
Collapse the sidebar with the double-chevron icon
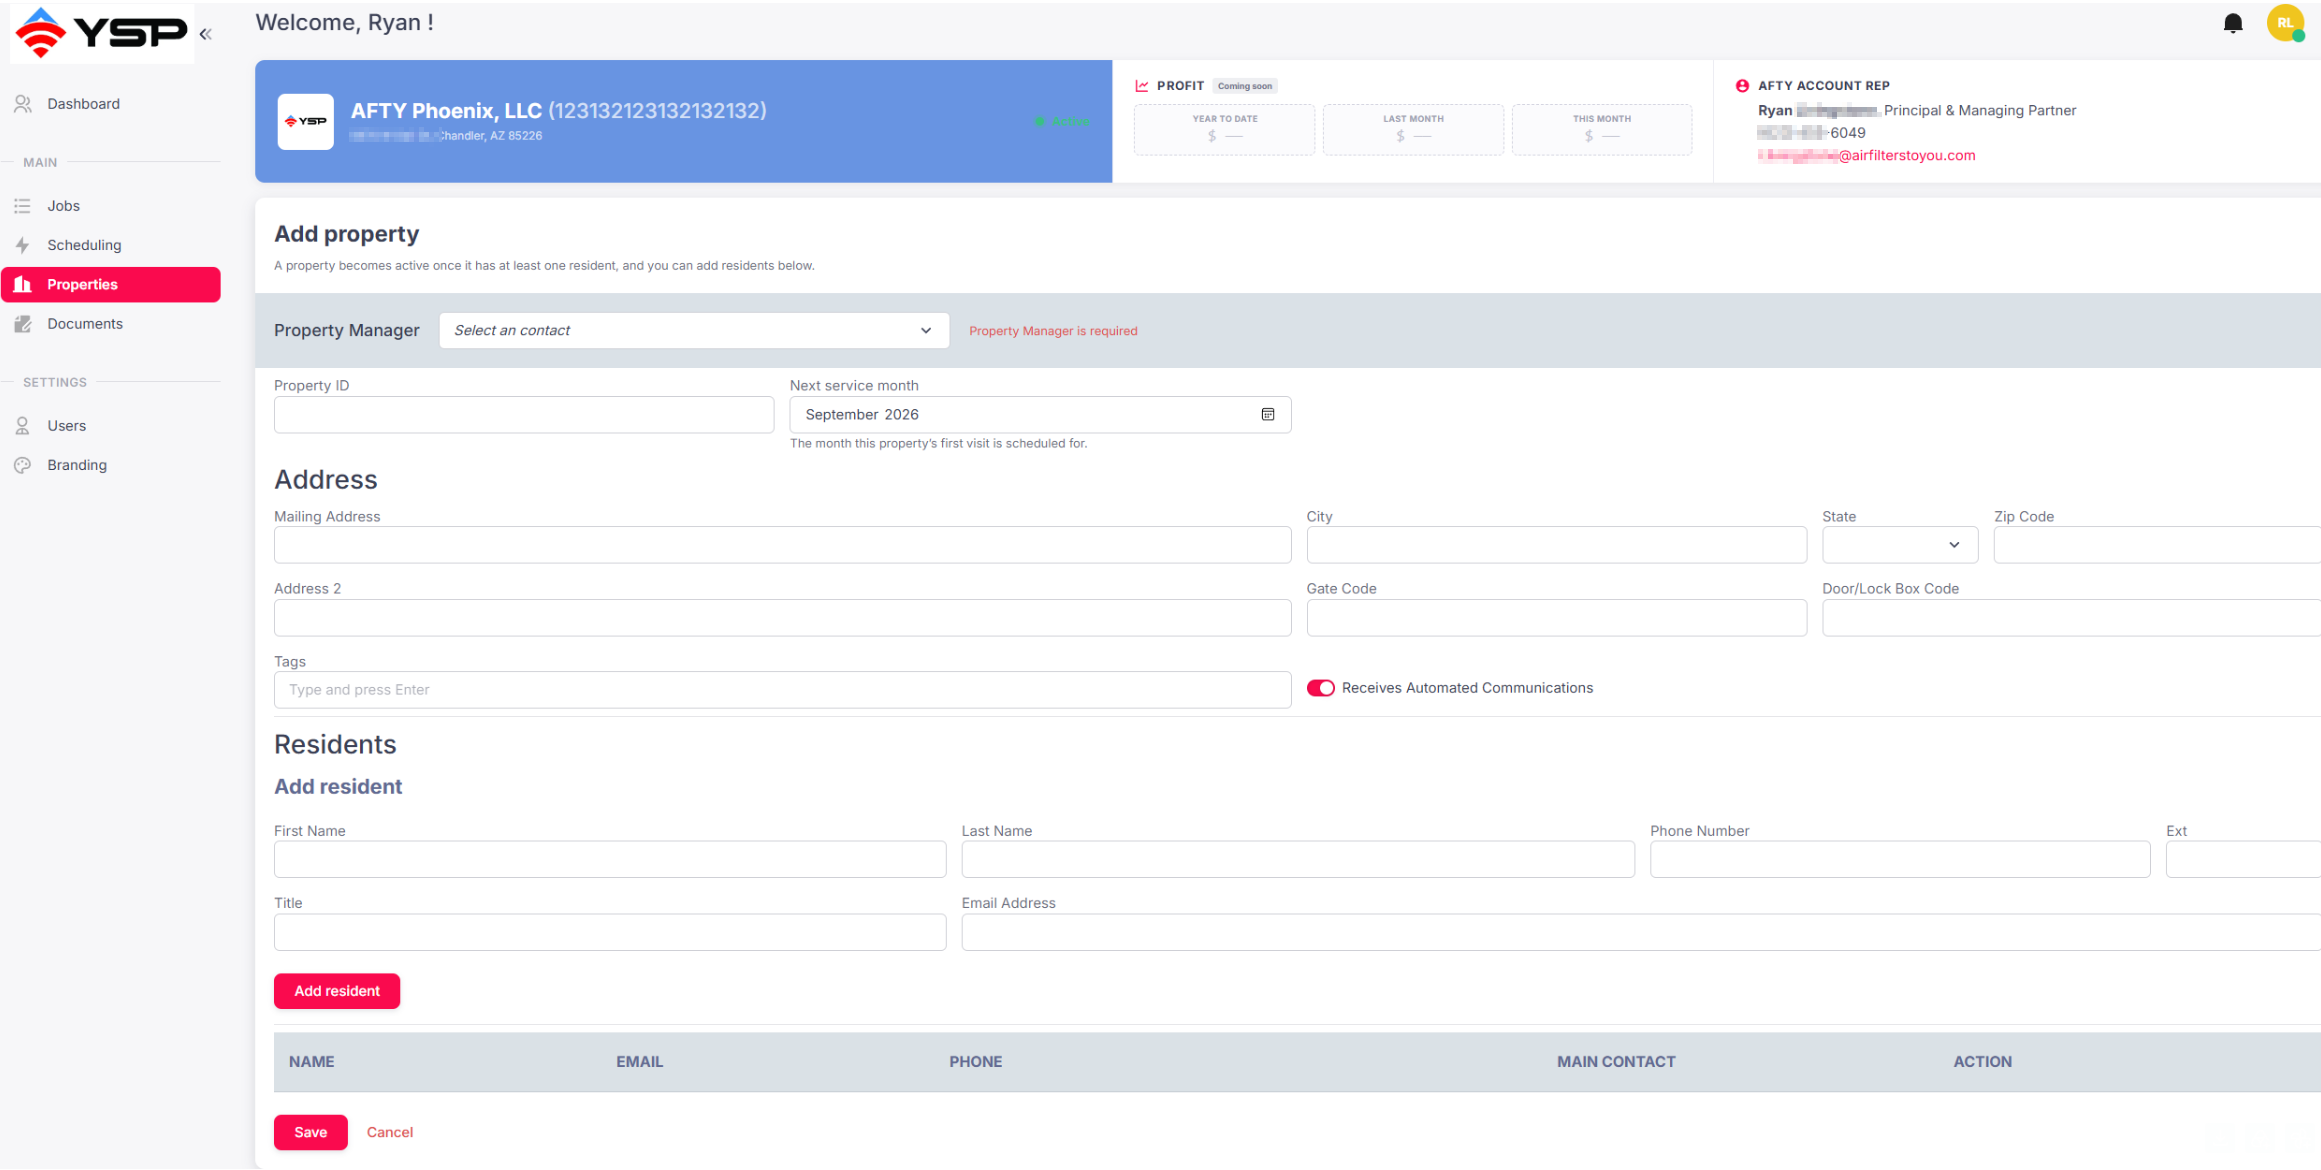(206, 34)
